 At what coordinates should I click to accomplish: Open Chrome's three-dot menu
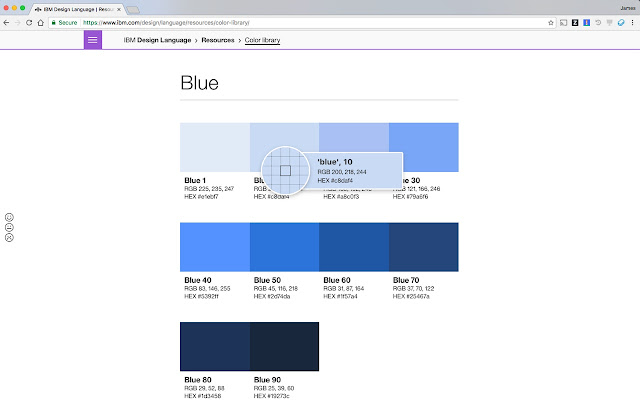tap(632, 23)
